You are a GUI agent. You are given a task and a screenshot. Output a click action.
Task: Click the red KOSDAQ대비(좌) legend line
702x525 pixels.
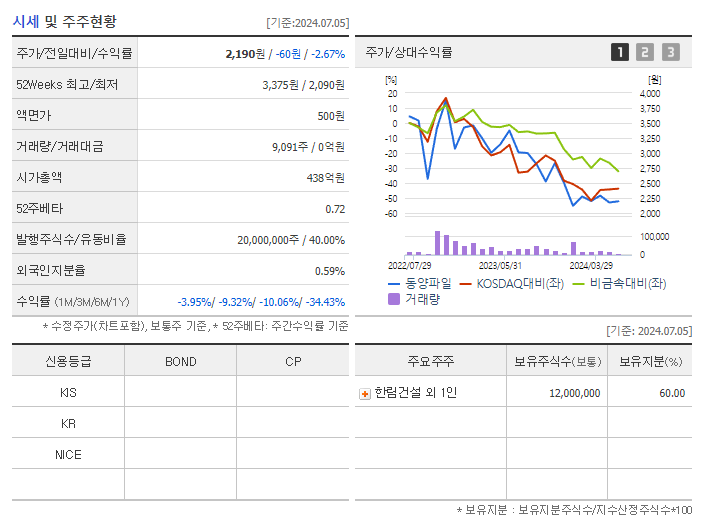click(466, 284)
